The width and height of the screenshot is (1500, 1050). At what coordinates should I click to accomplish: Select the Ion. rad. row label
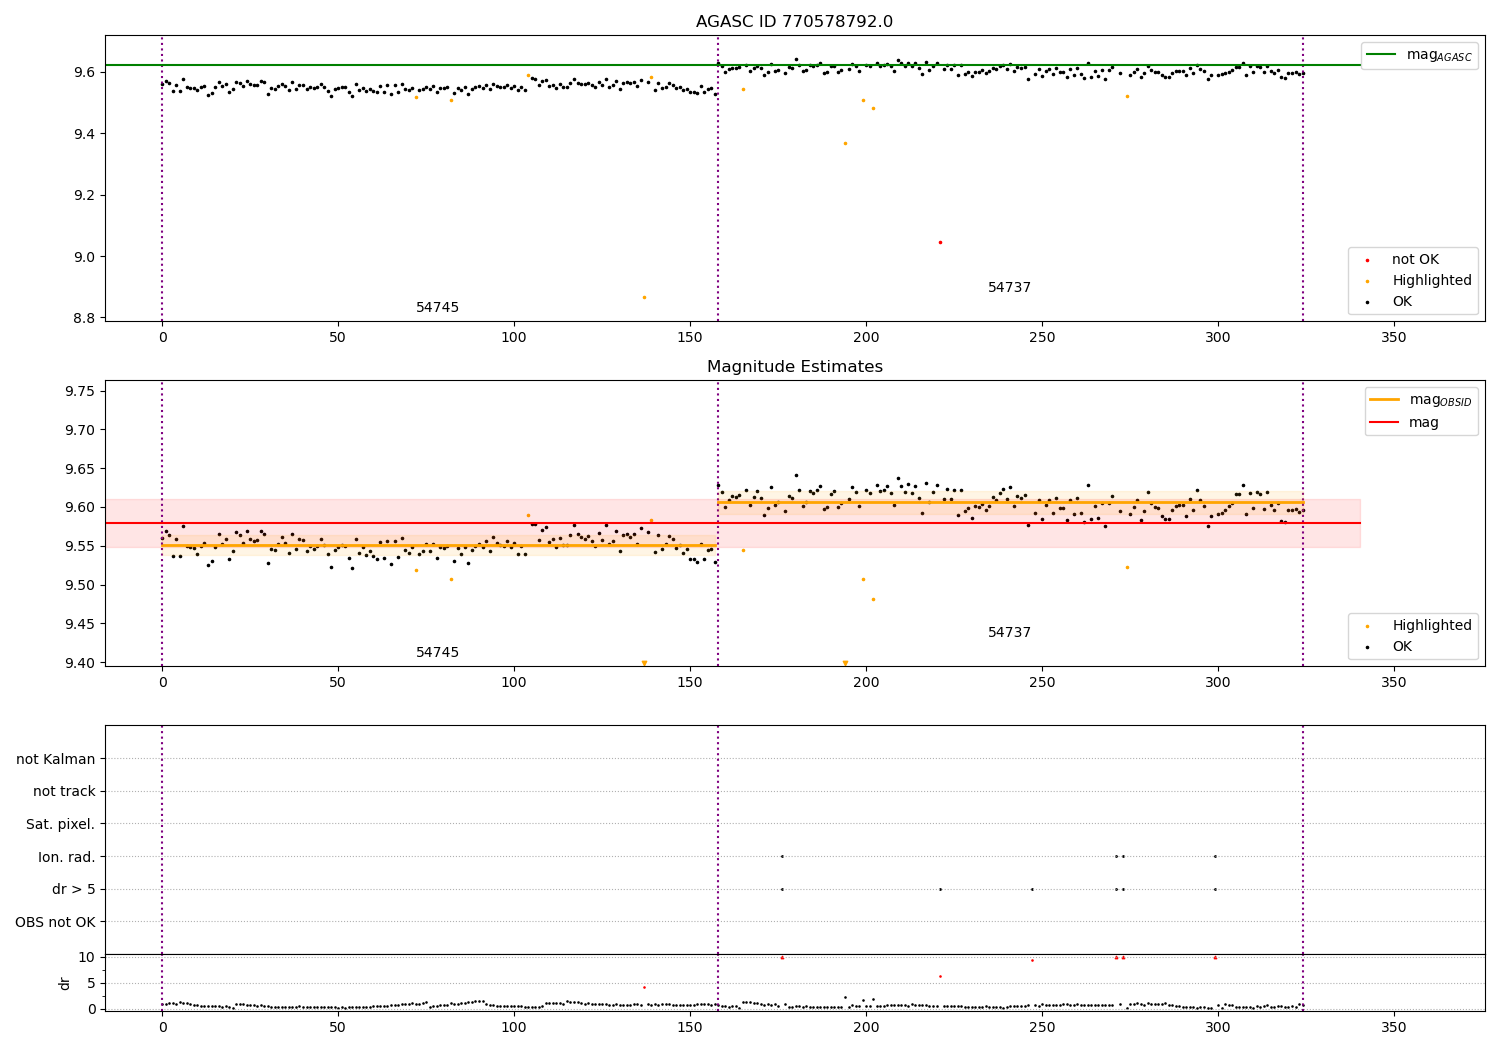click(67, 857)
